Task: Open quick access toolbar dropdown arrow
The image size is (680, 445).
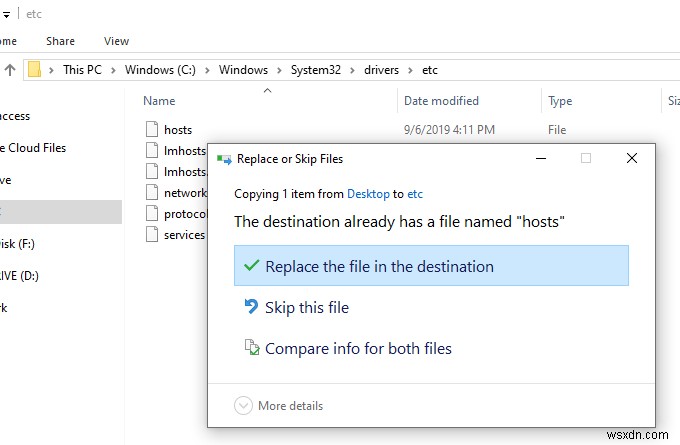Action: coord(6,15)
